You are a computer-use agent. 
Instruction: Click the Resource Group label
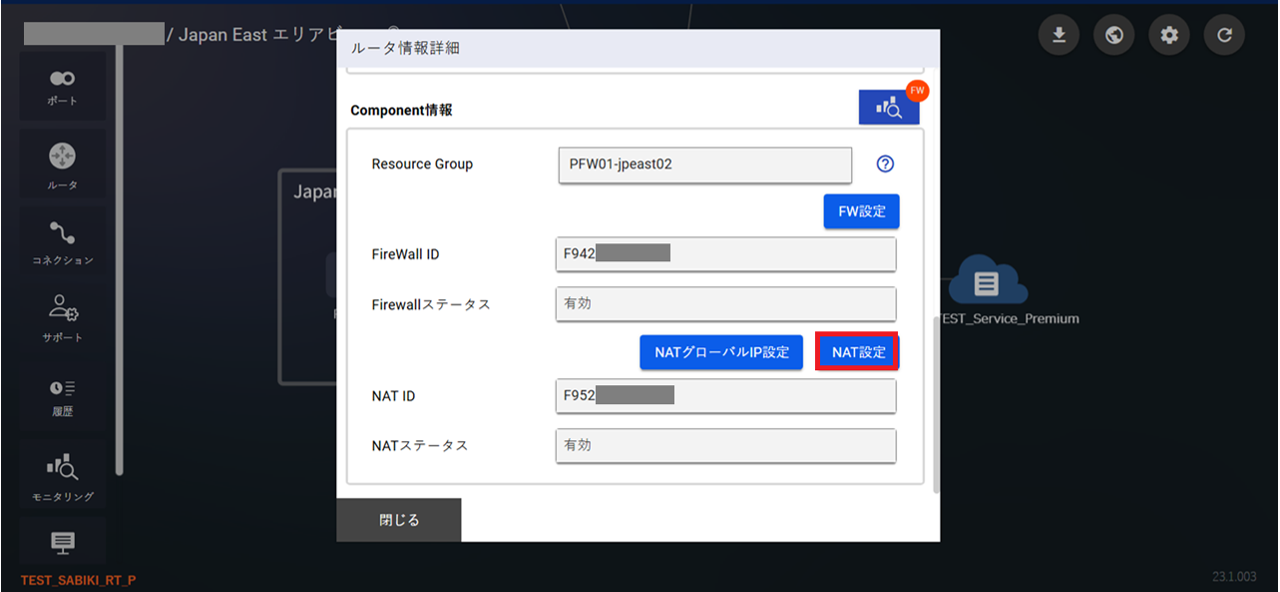tap(422, 164)
